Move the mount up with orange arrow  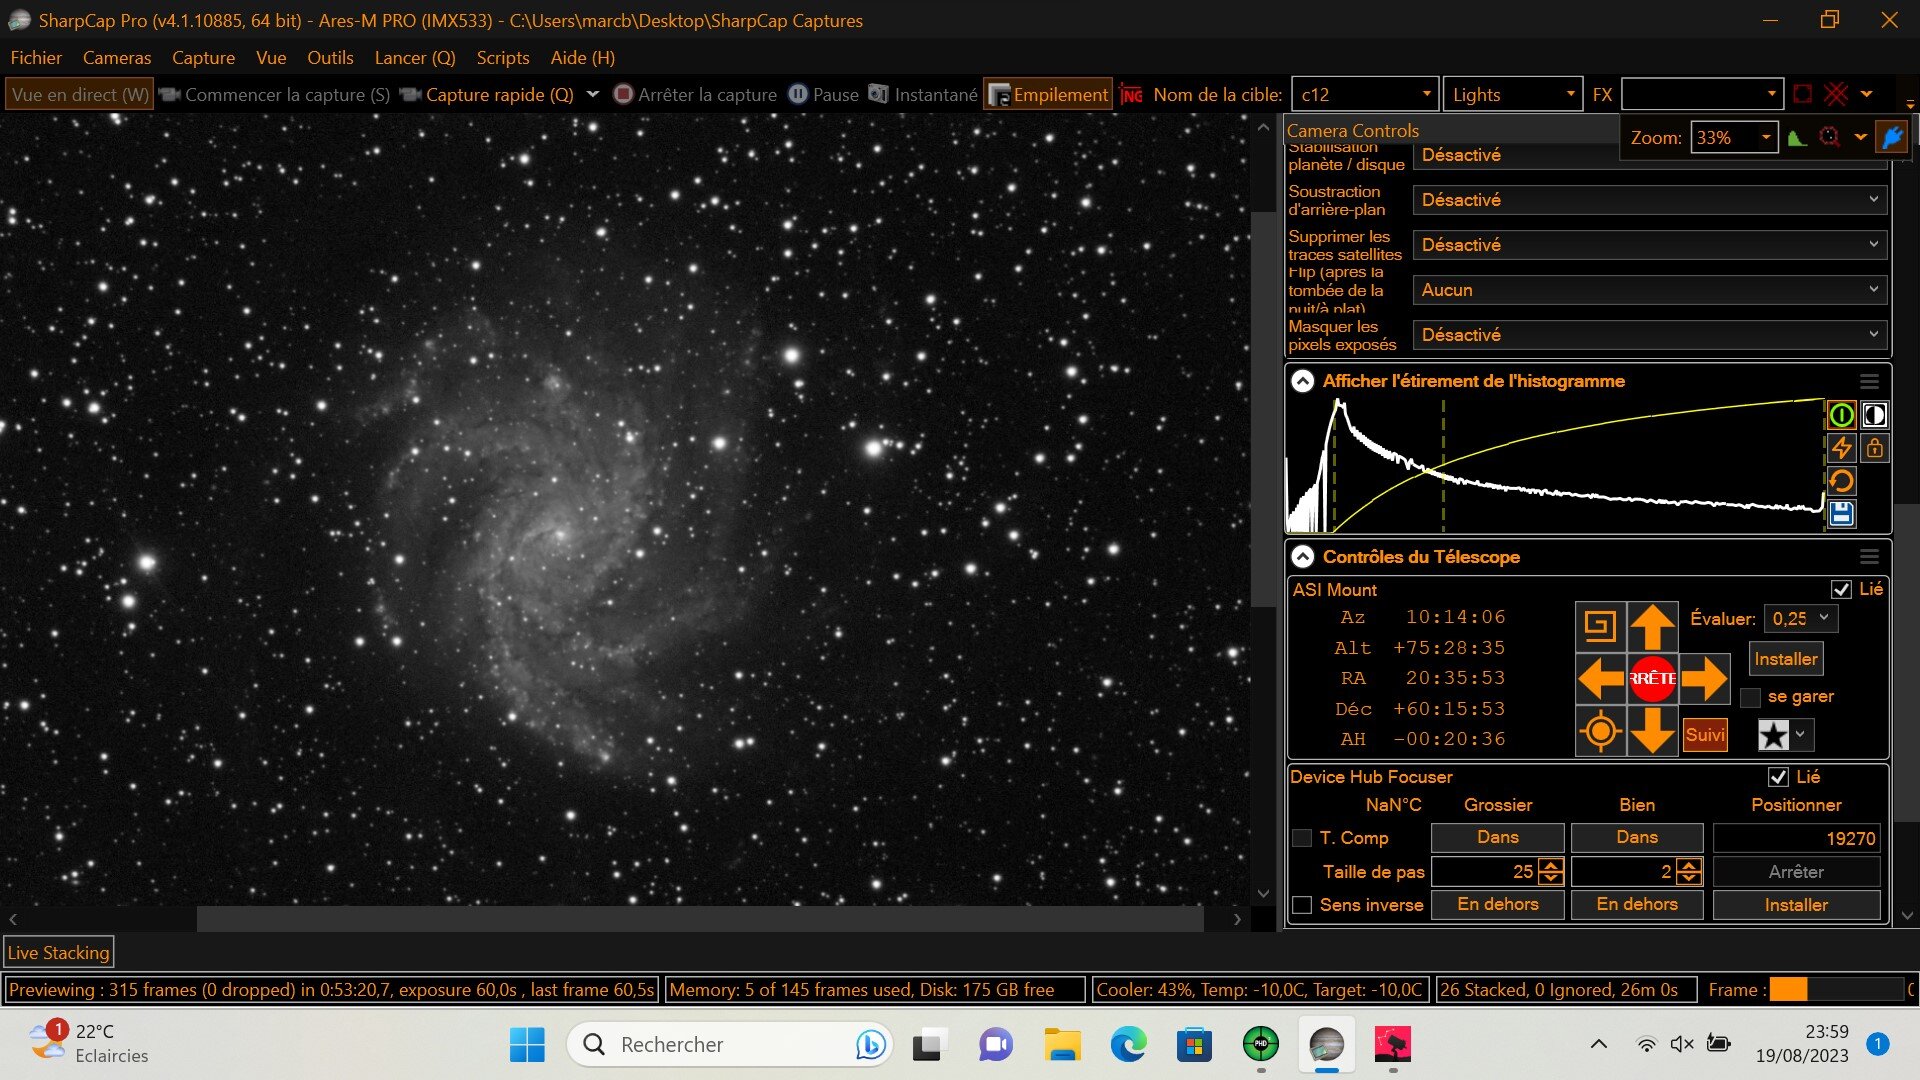(1652, 627)
